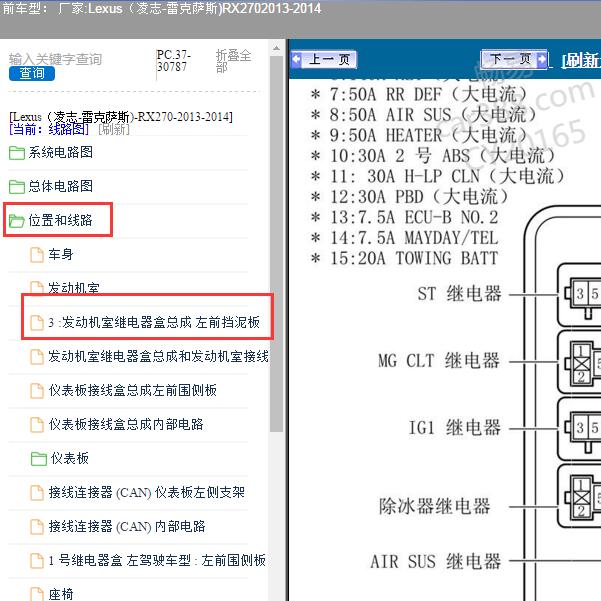Click the 10:30A 2 号 ABS line

click(433, 156)
